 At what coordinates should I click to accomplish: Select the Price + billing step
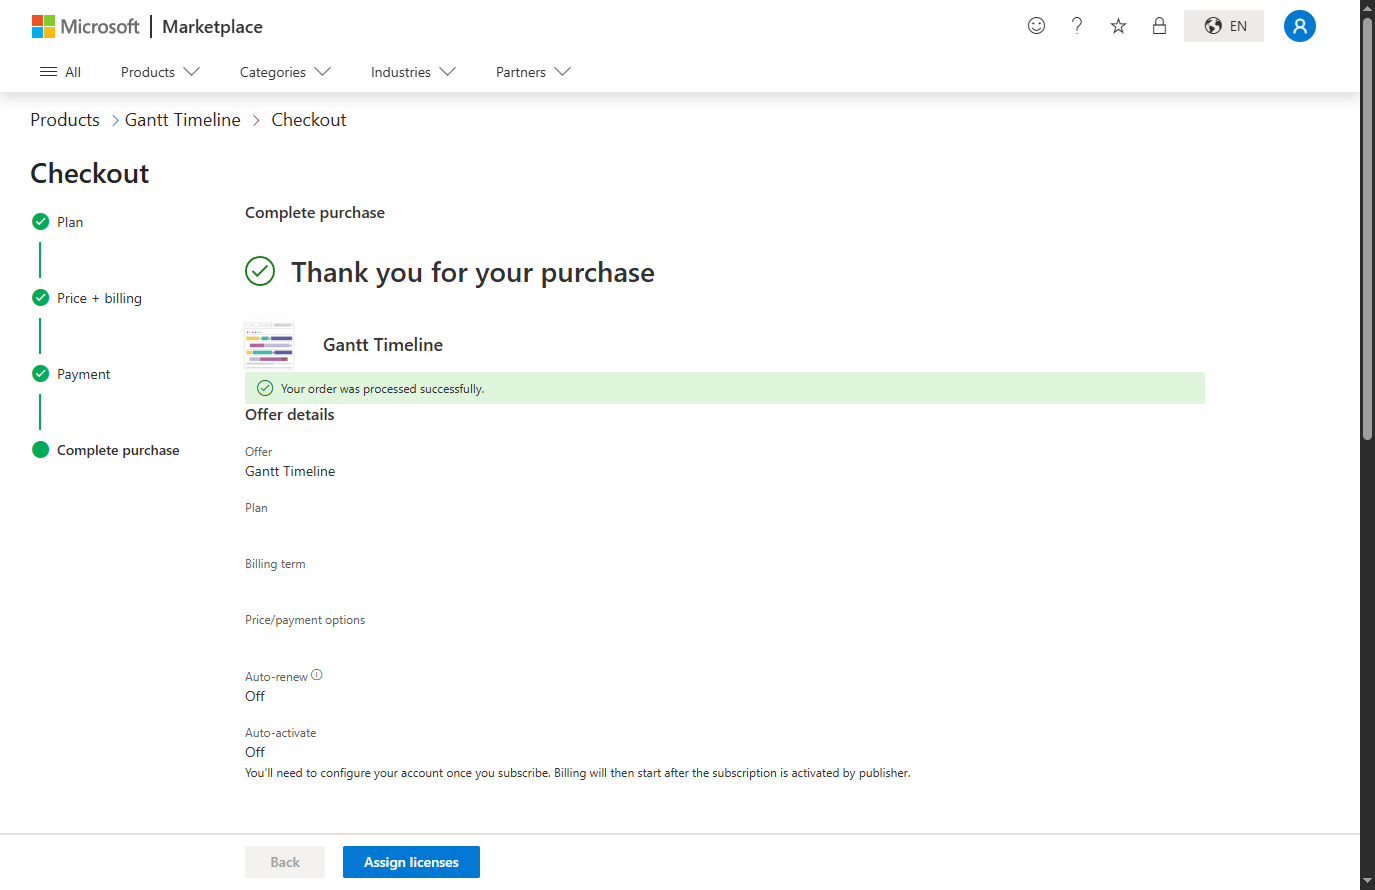tap(87, 298)
